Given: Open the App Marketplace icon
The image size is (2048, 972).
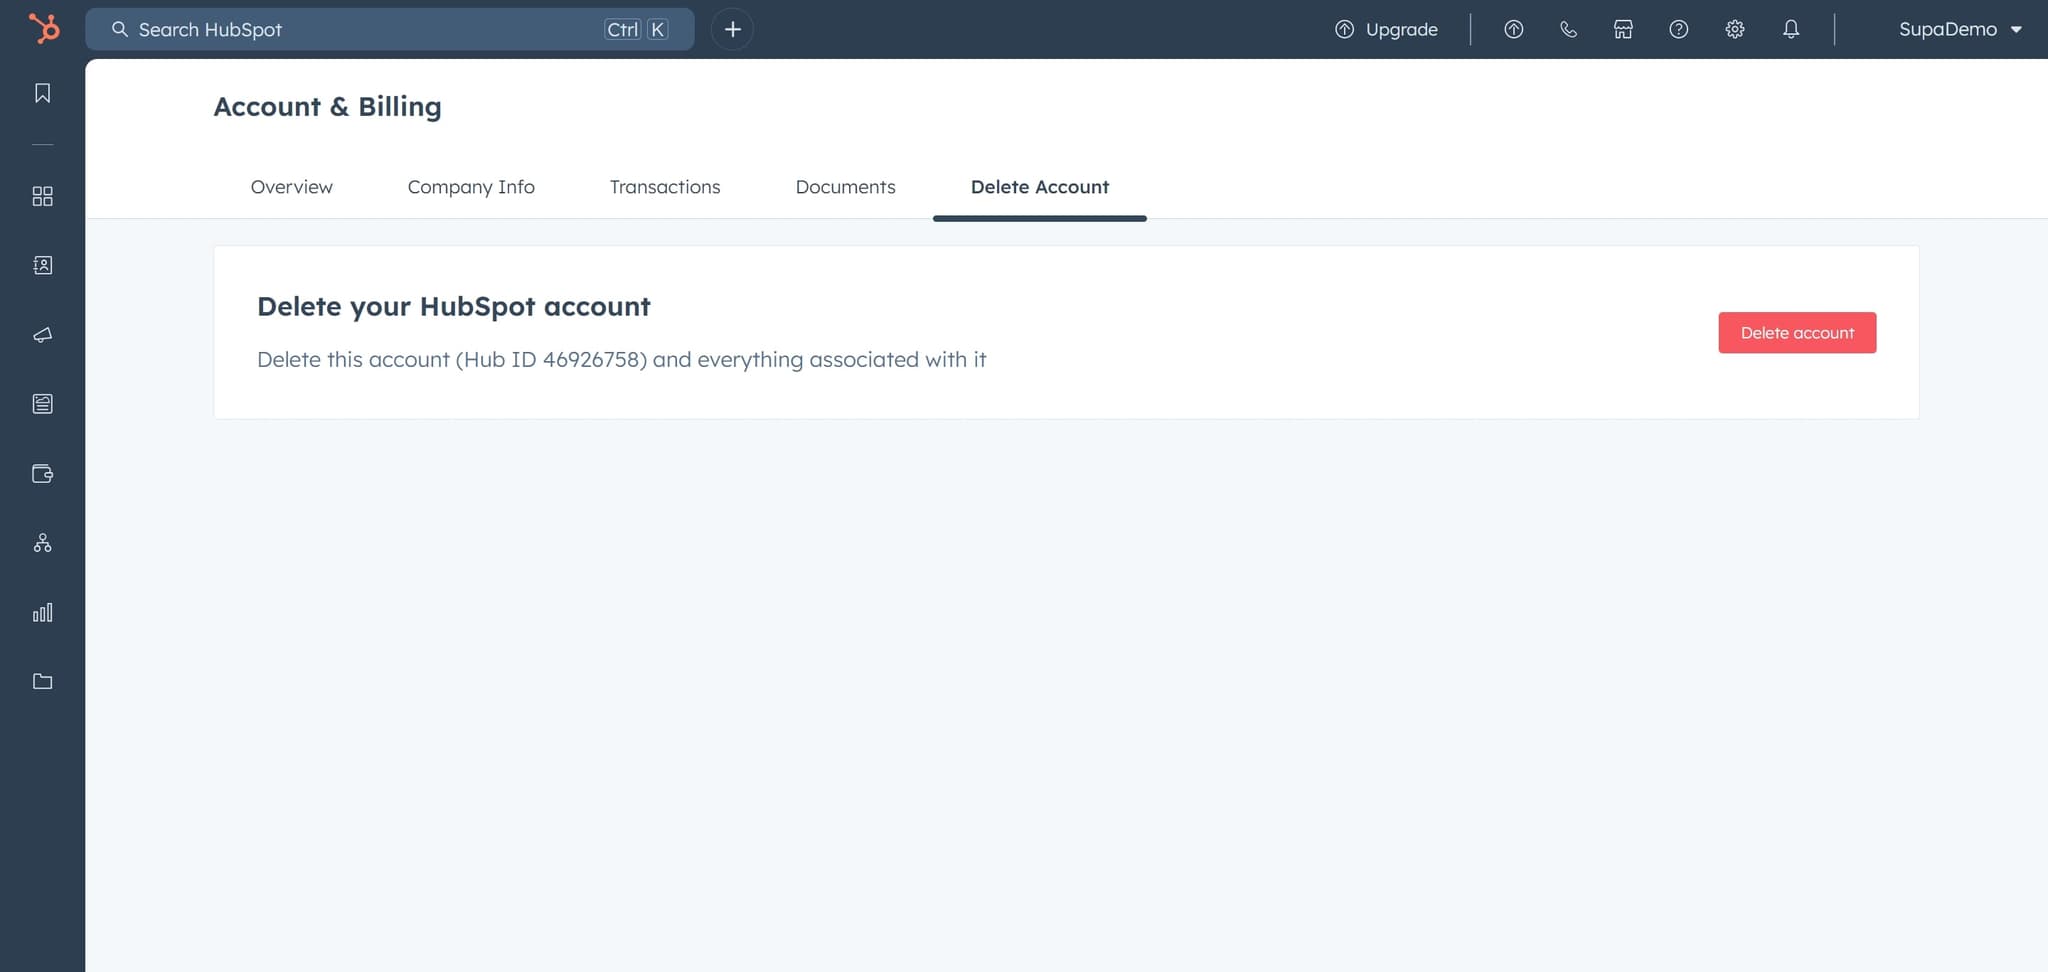Looking at the screenshot, I should (1623, 29).
